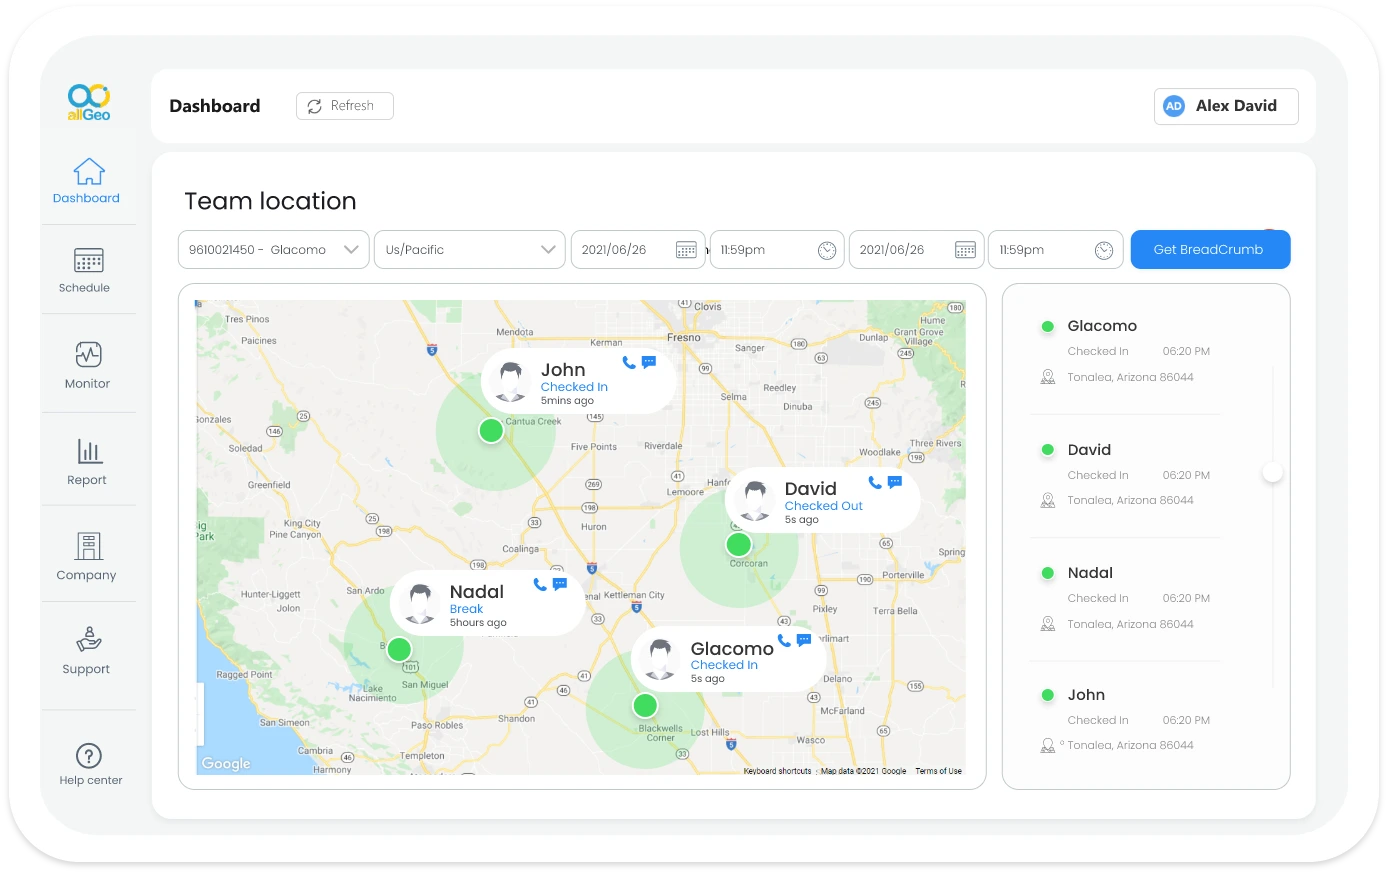Open the Dashboard sidebar item
Screen dimensions: 1388x874
[87, 181]
